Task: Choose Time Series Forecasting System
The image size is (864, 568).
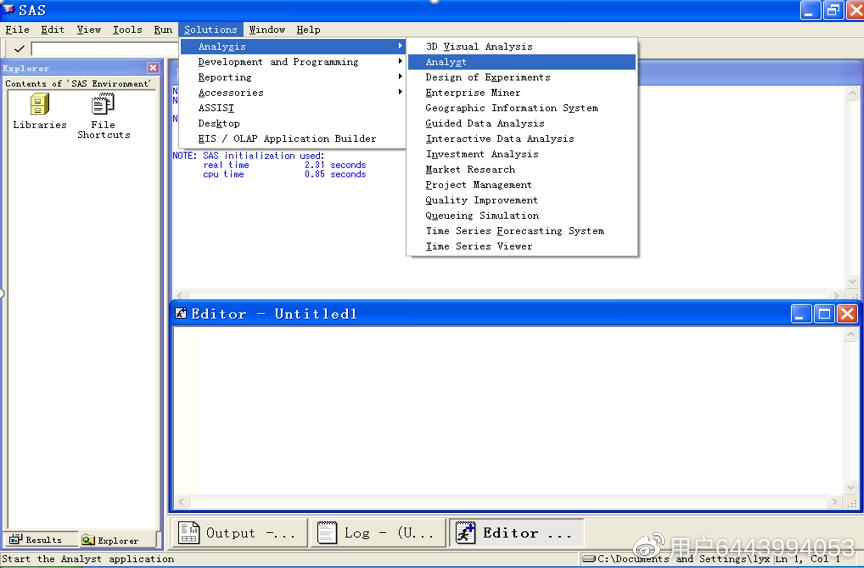Action: point(515,231)
